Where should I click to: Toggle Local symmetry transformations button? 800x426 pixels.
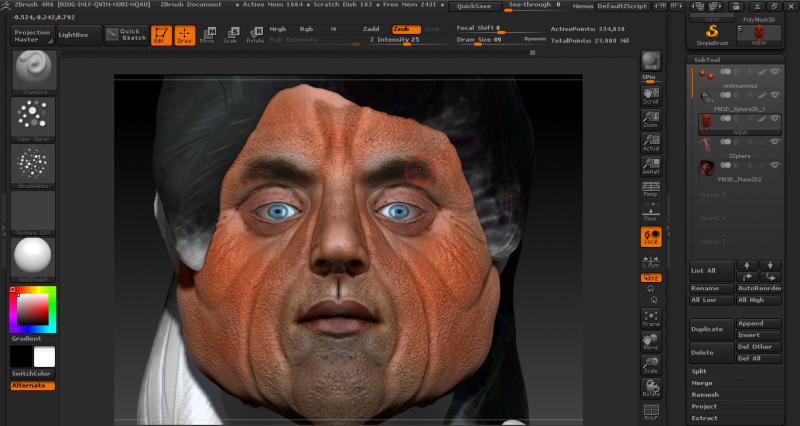(x=651, y=237)
